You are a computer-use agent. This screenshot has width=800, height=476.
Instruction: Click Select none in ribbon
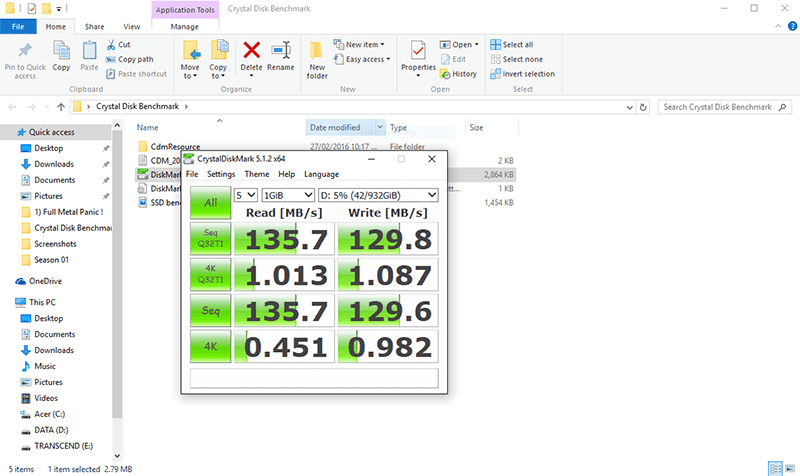click(x=517, y=59)
